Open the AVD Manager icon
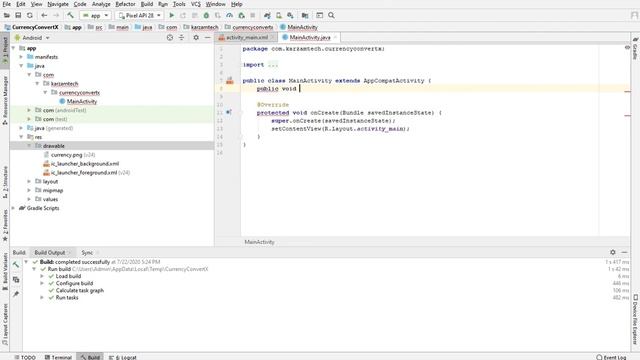 [279, 16]
